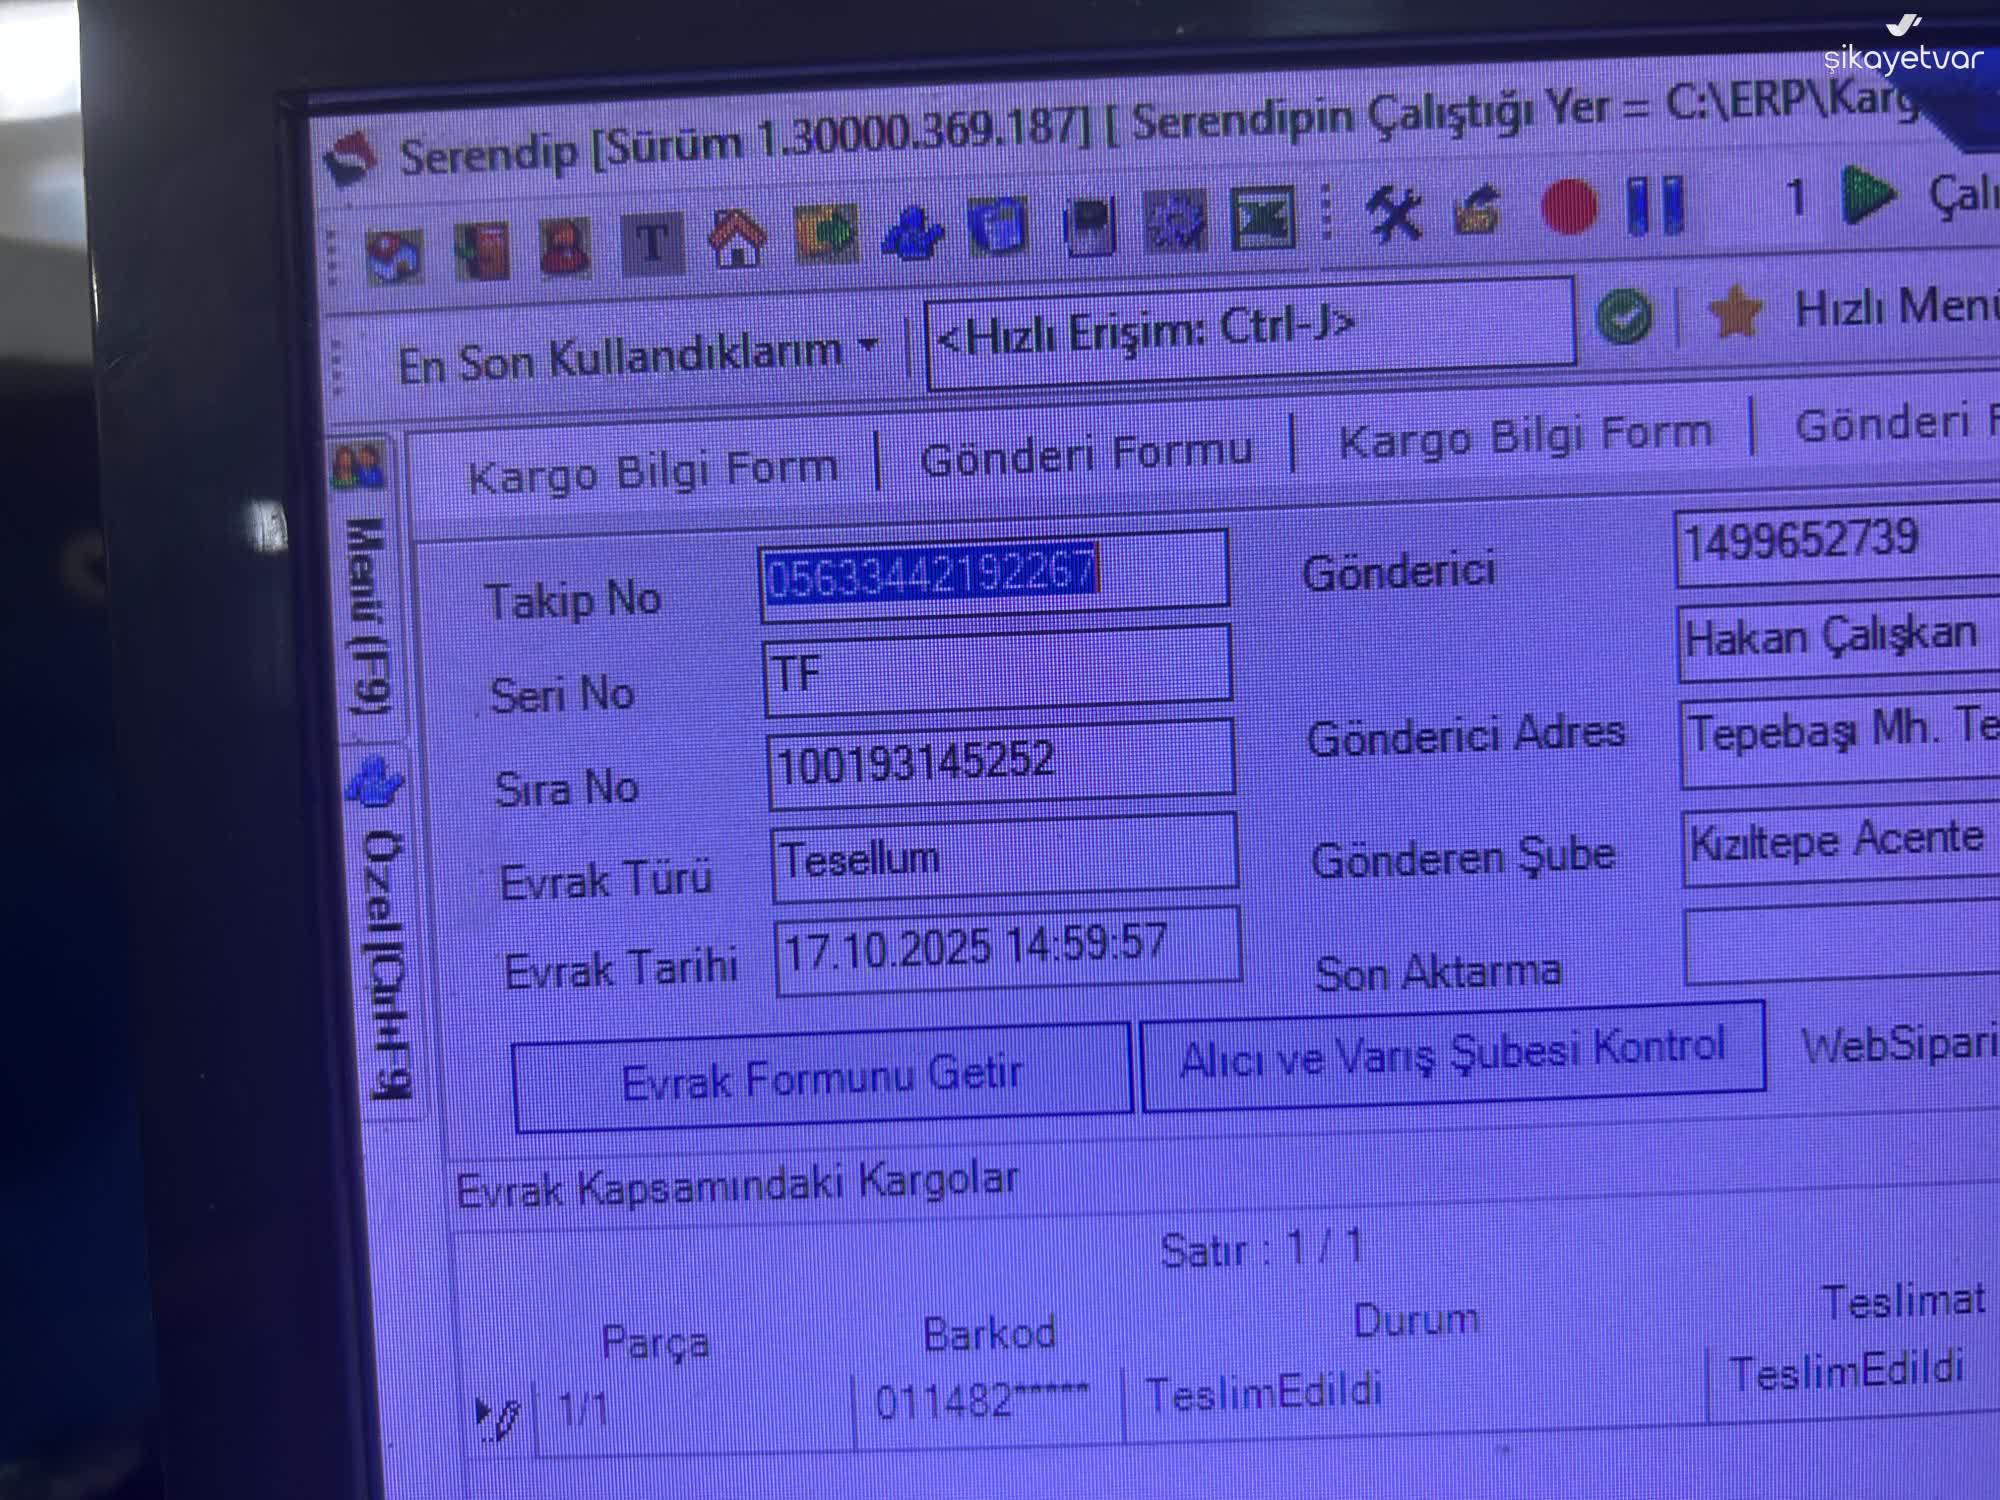Click the Parça column header
The width and height of the screenshot is (2000, 1500).
(x=655, y=1341)
